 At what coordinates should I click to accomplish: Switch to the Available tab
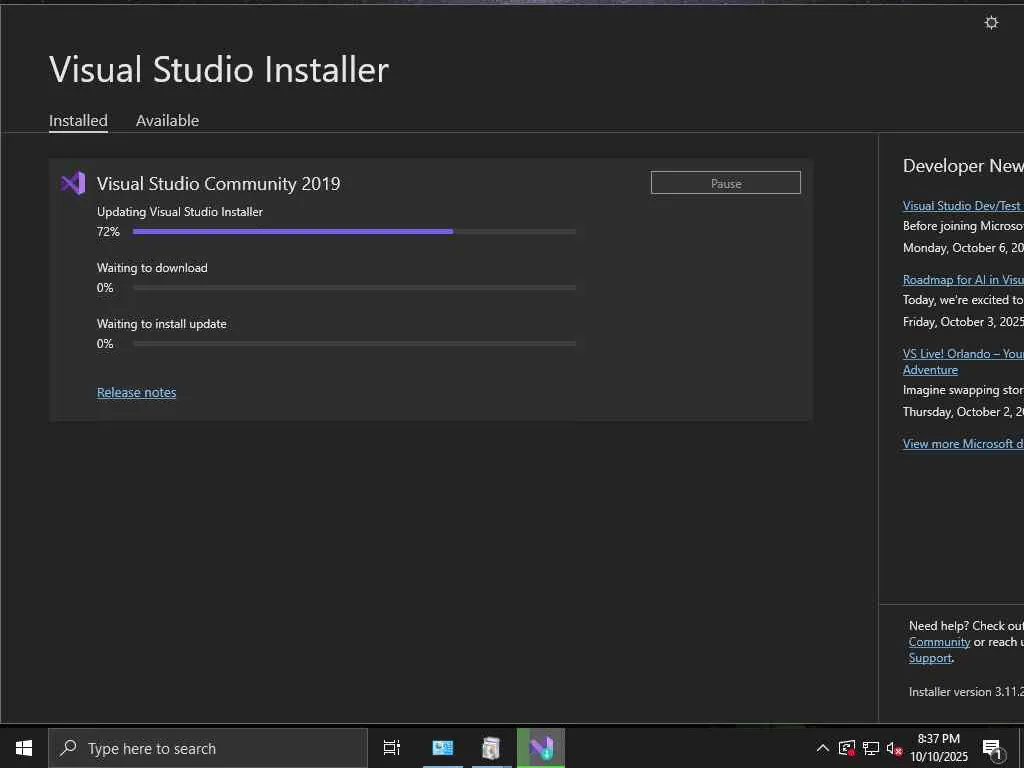167,121
